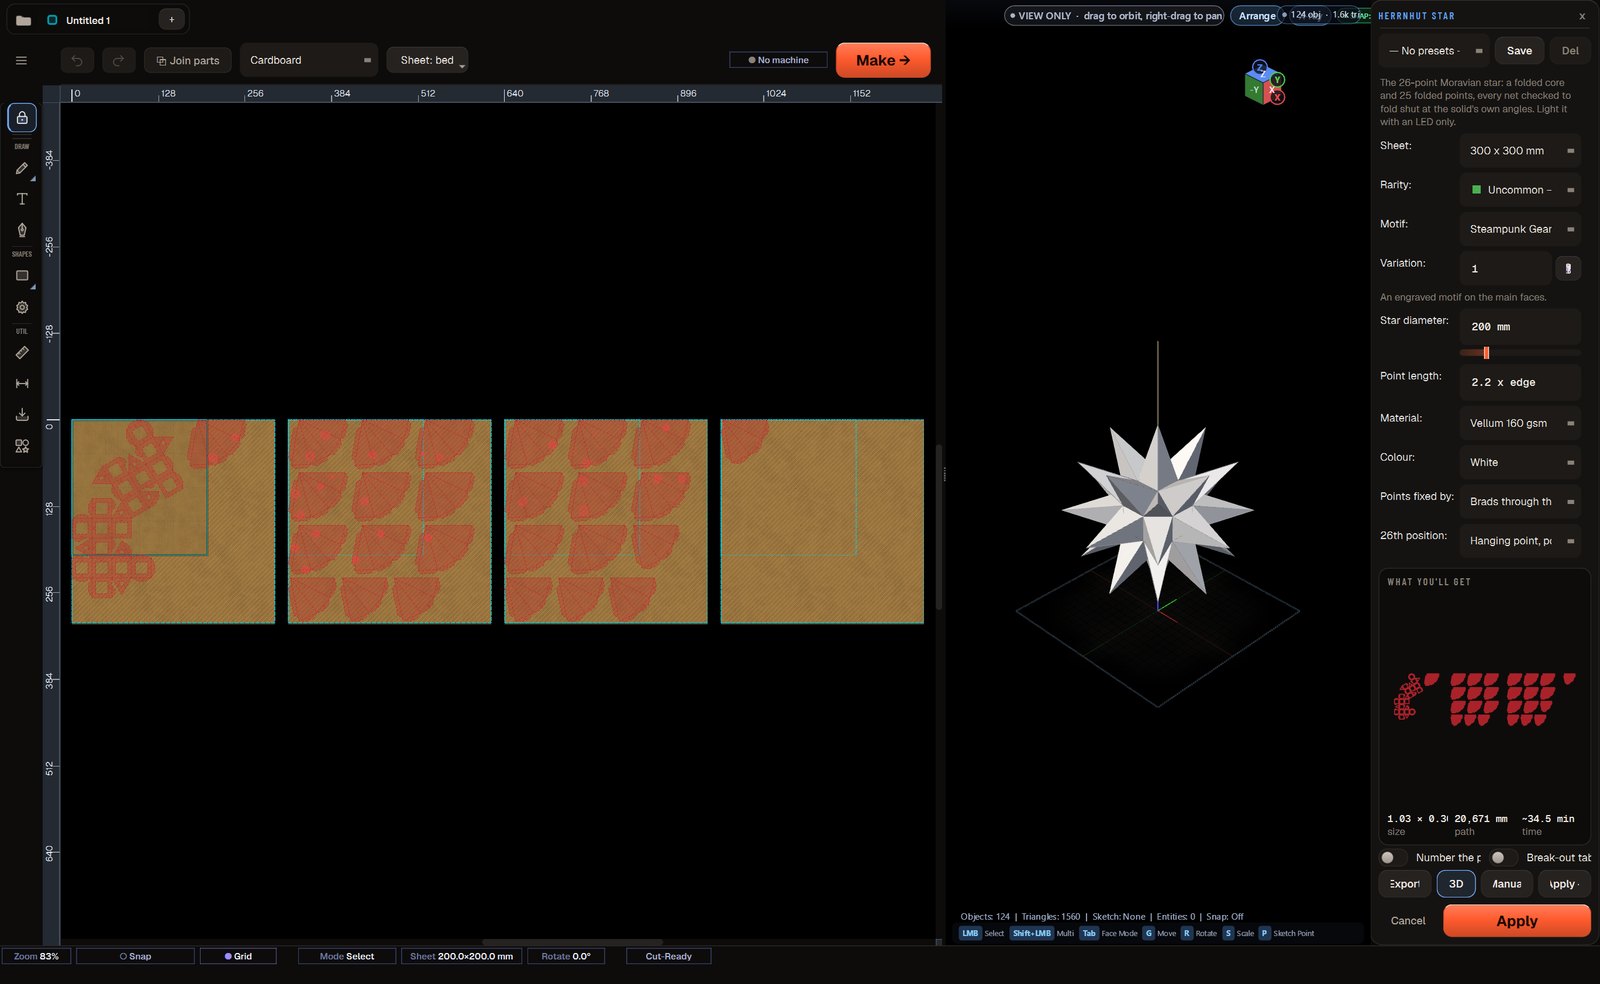This screenshot has width=1600, height=984.
Task: Open the Rarity Uncommon dropdown
Action: (1520, 190)
